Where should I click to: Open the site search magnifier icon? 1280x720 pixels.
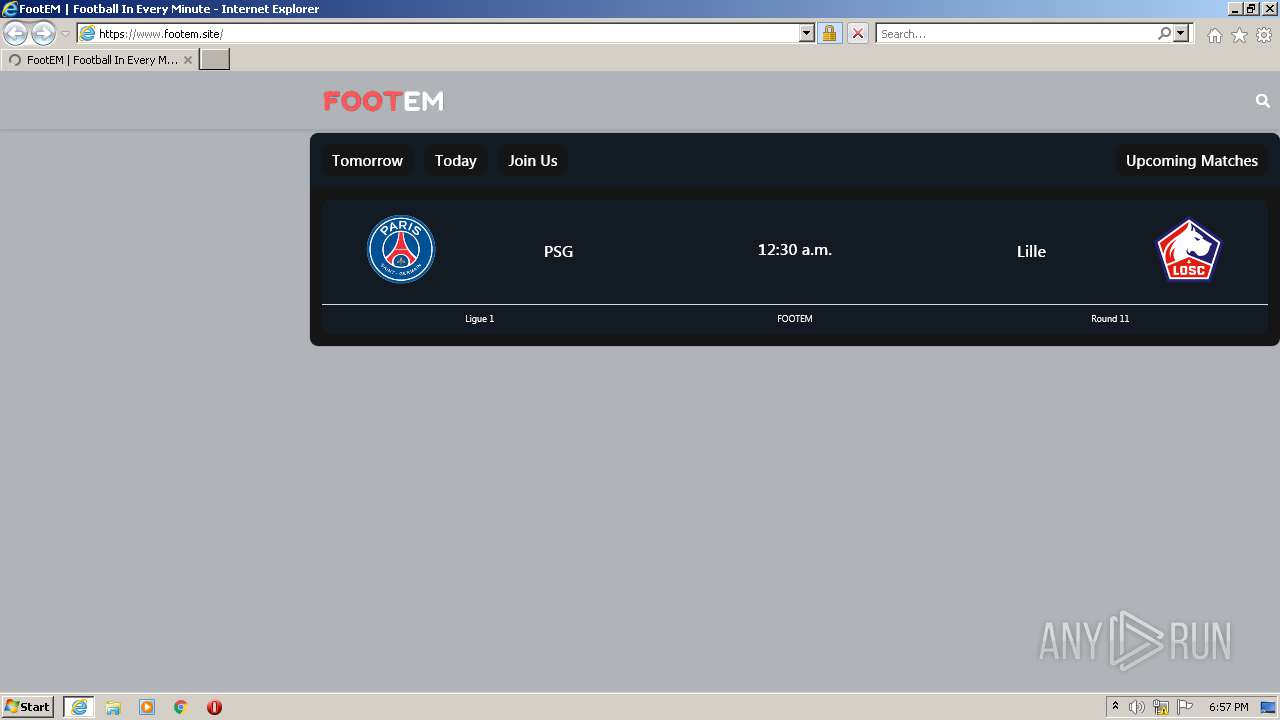(x=1262, y=101)
